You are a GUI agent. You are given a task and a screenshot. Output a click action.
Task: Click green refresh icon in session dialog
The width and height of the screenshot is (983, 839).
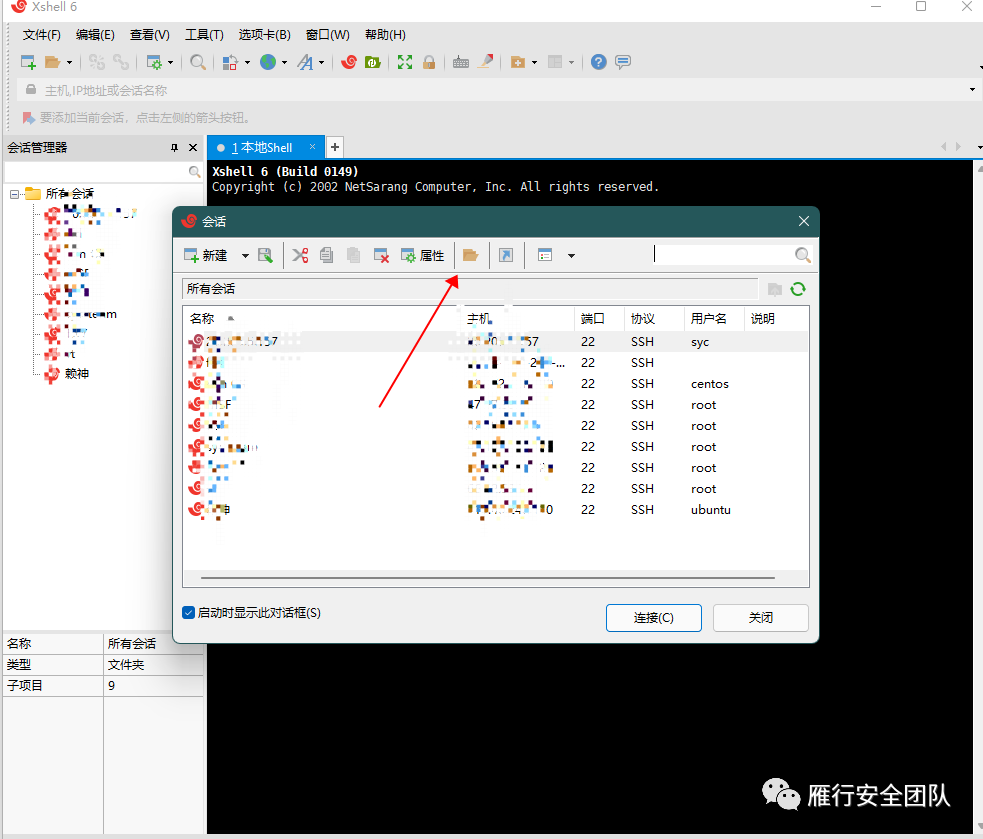pyautogui.click(x=797, y=289)
